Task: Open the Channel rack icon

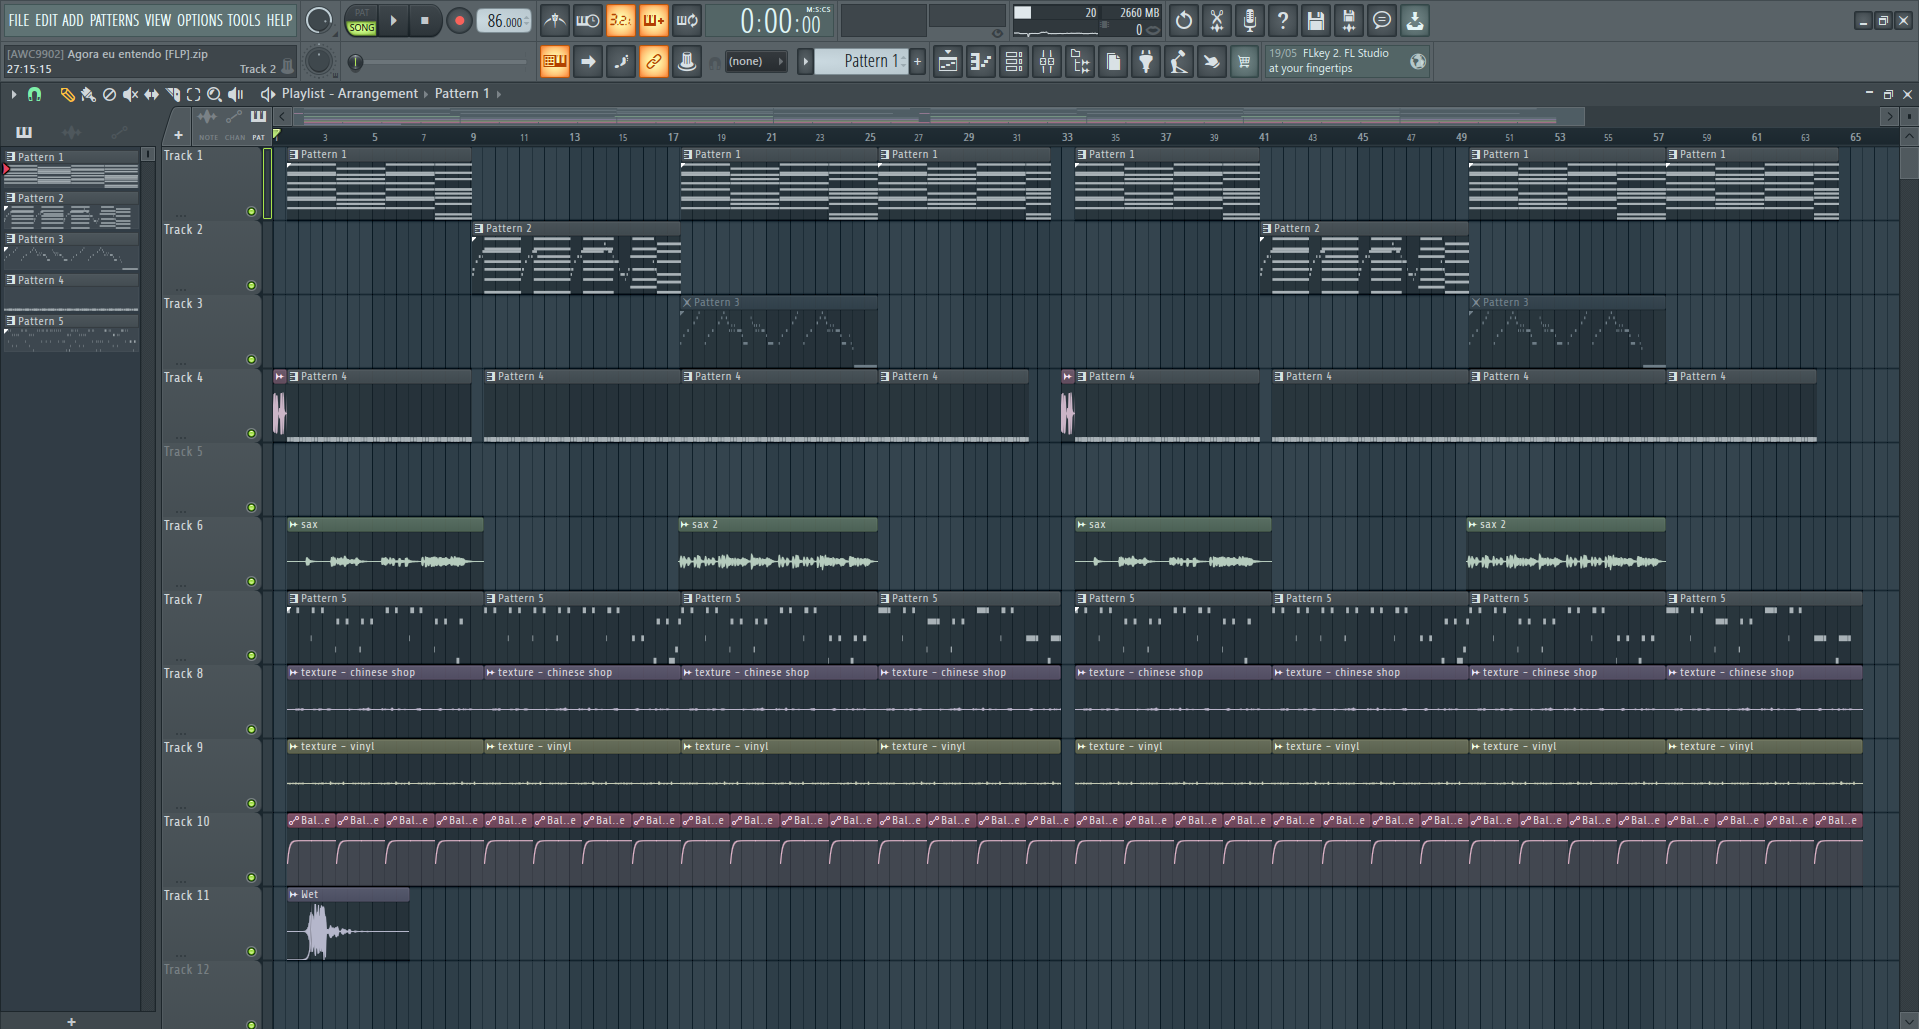Action: 1013,62
